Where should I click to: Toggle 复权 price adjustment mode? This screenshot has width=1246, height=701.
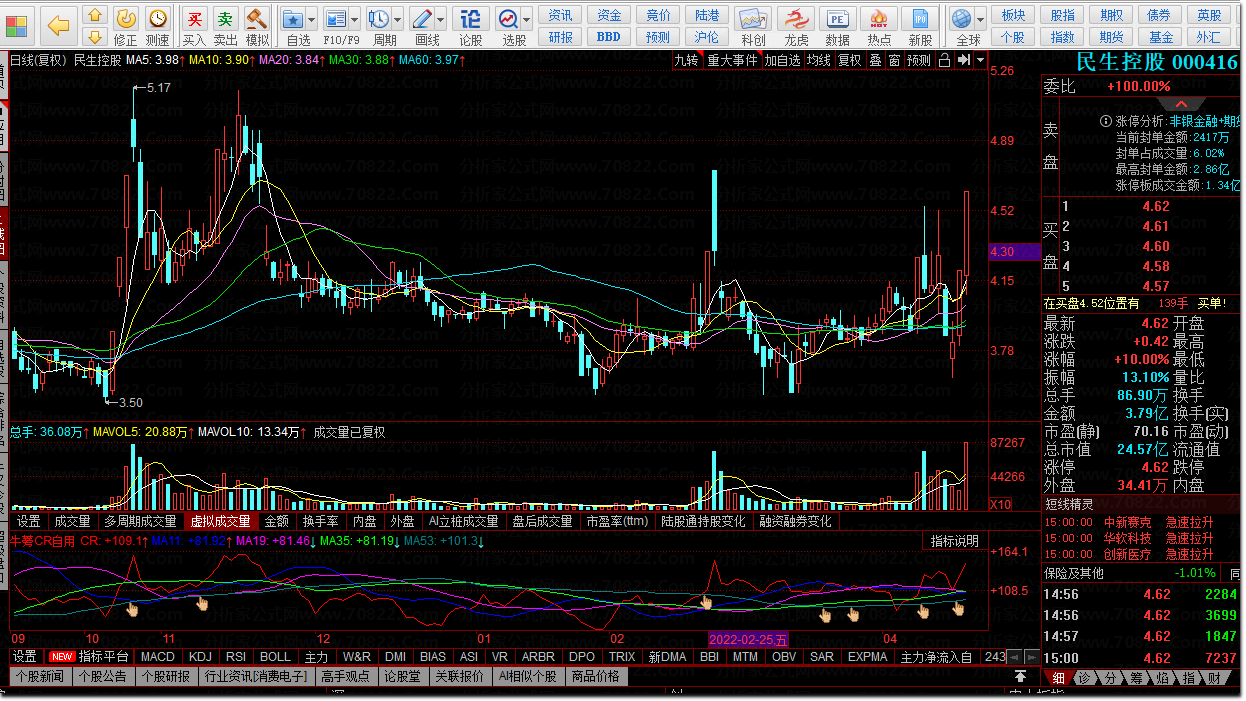click(849, 60)
